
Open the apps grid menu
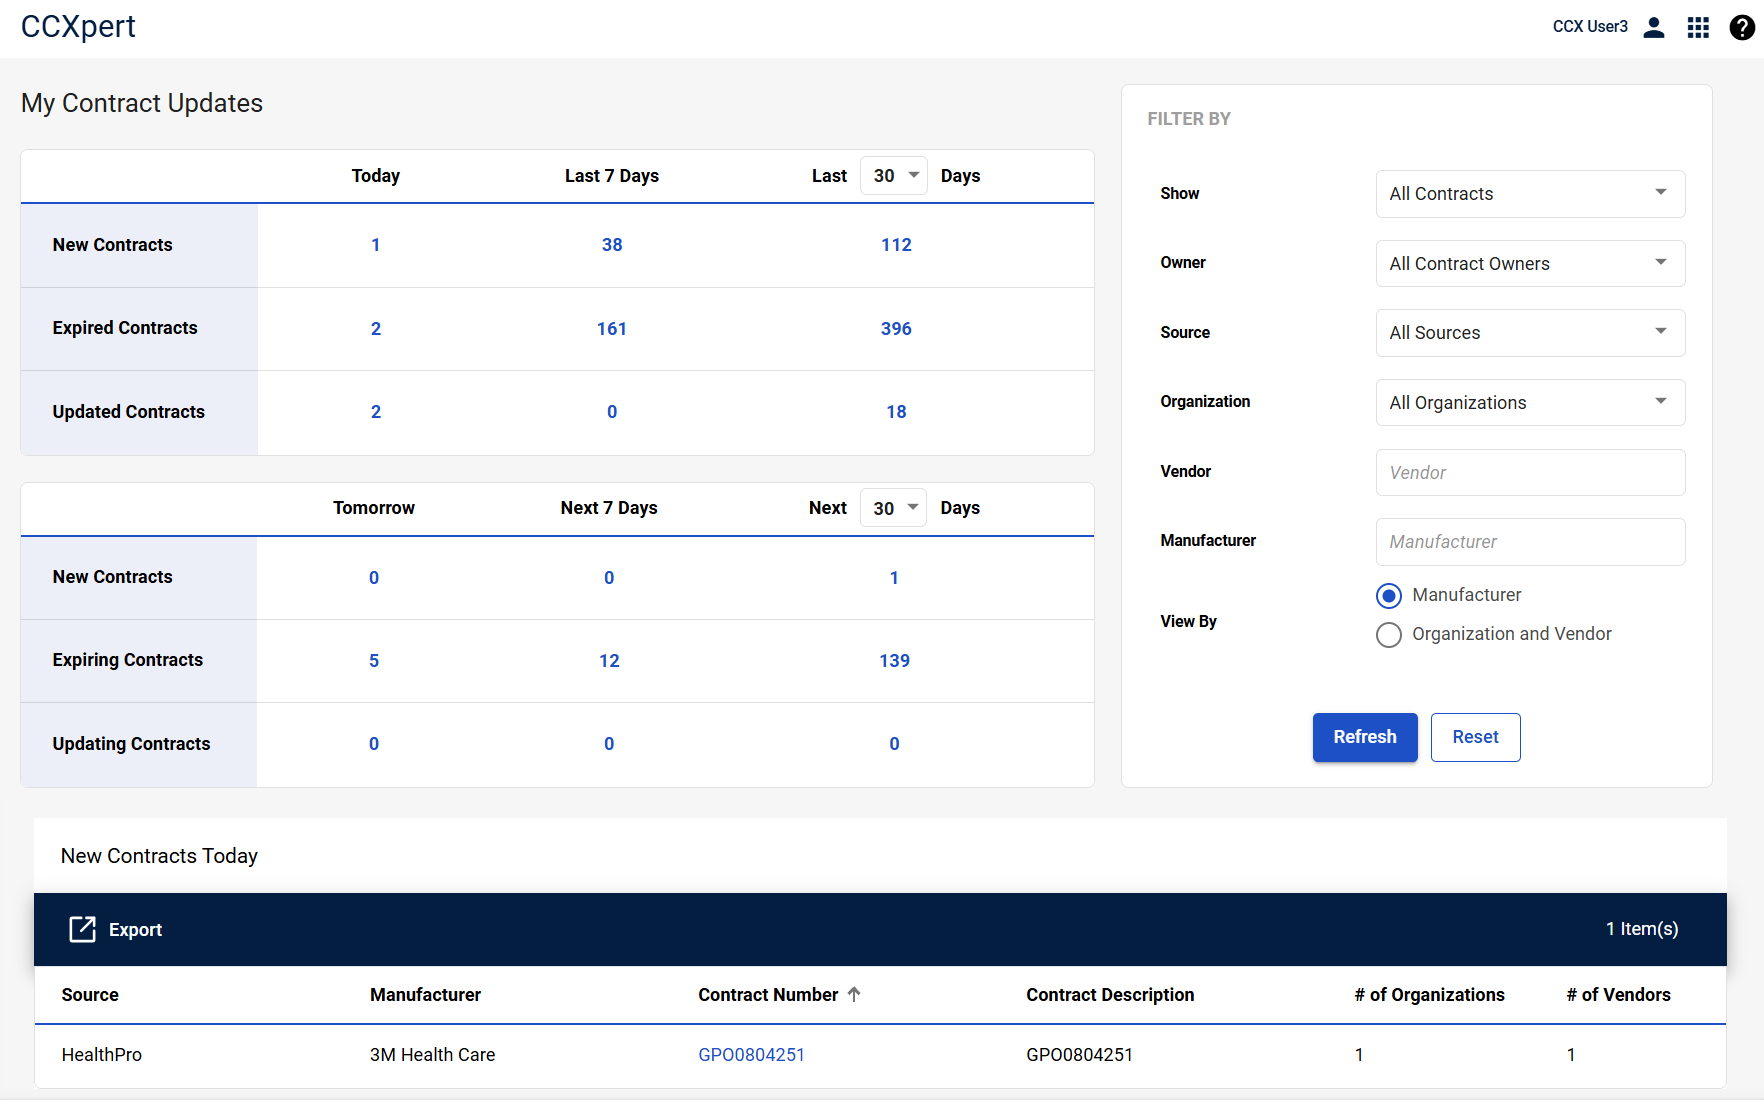pyautogui.click(x=1698, y=27)
